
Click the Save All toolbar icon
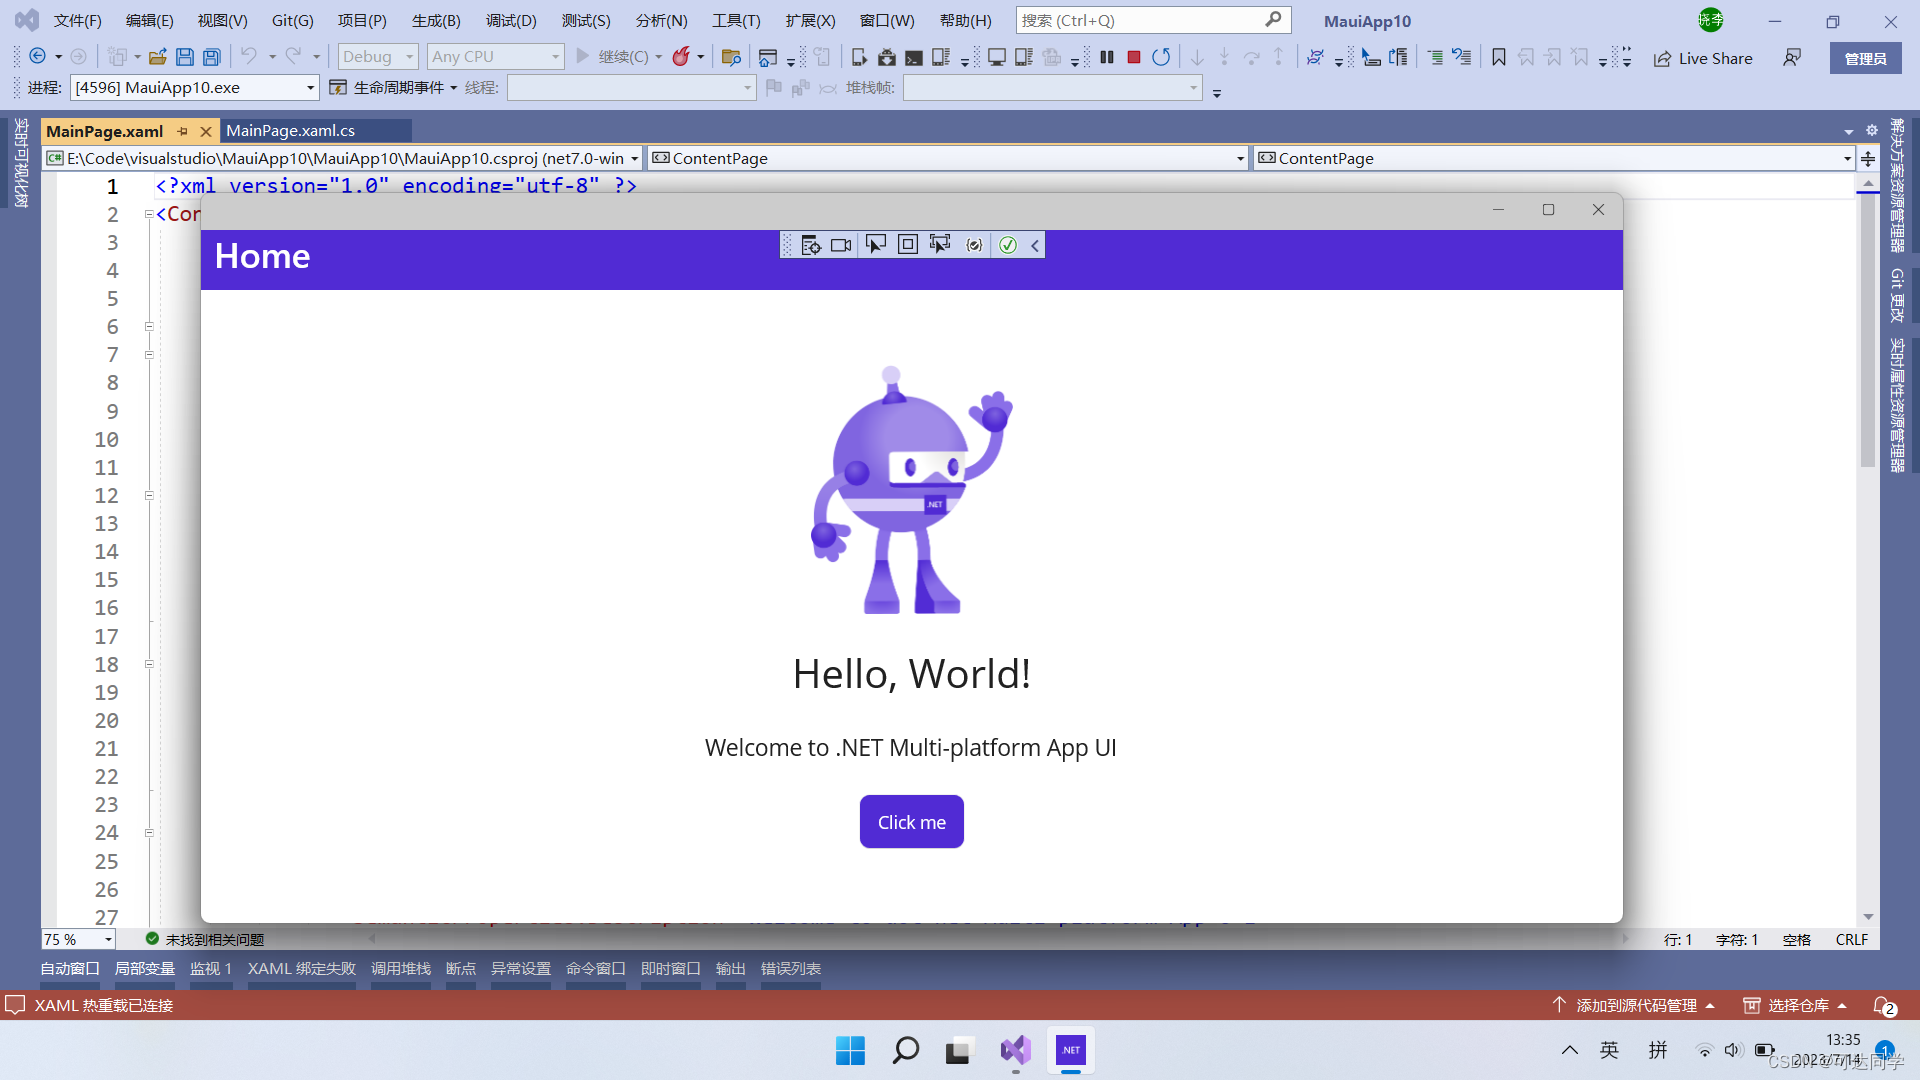coord(212,57)
